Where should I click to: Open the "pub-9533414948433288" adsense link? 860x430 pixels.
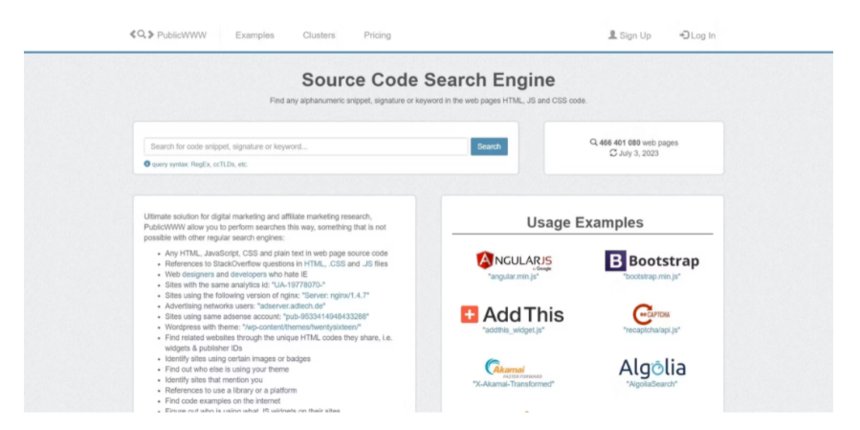[x=326, y=316]
